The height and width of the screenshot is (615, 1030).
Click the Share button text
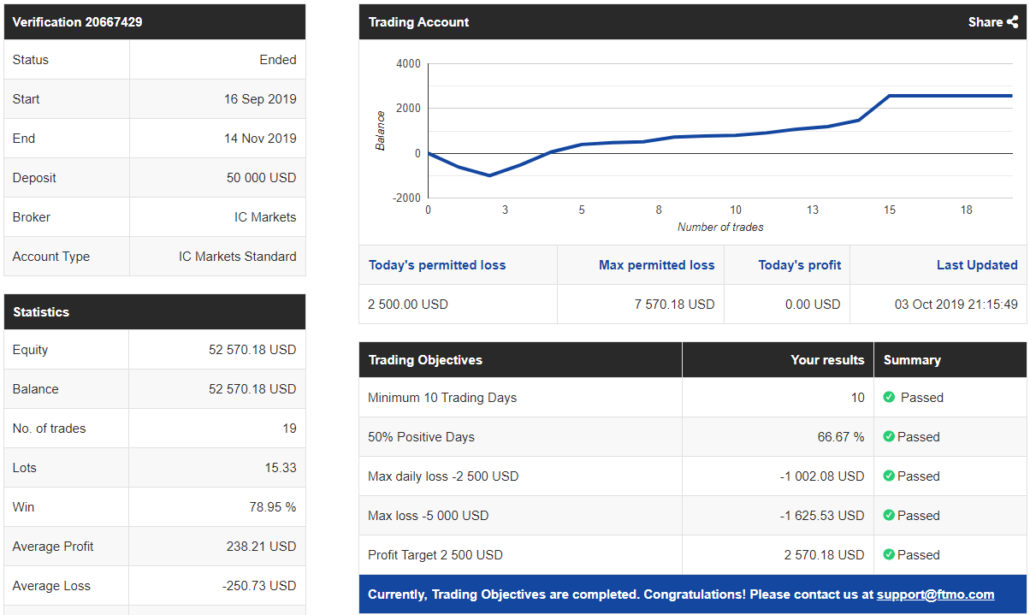click(x=985, y=22)
